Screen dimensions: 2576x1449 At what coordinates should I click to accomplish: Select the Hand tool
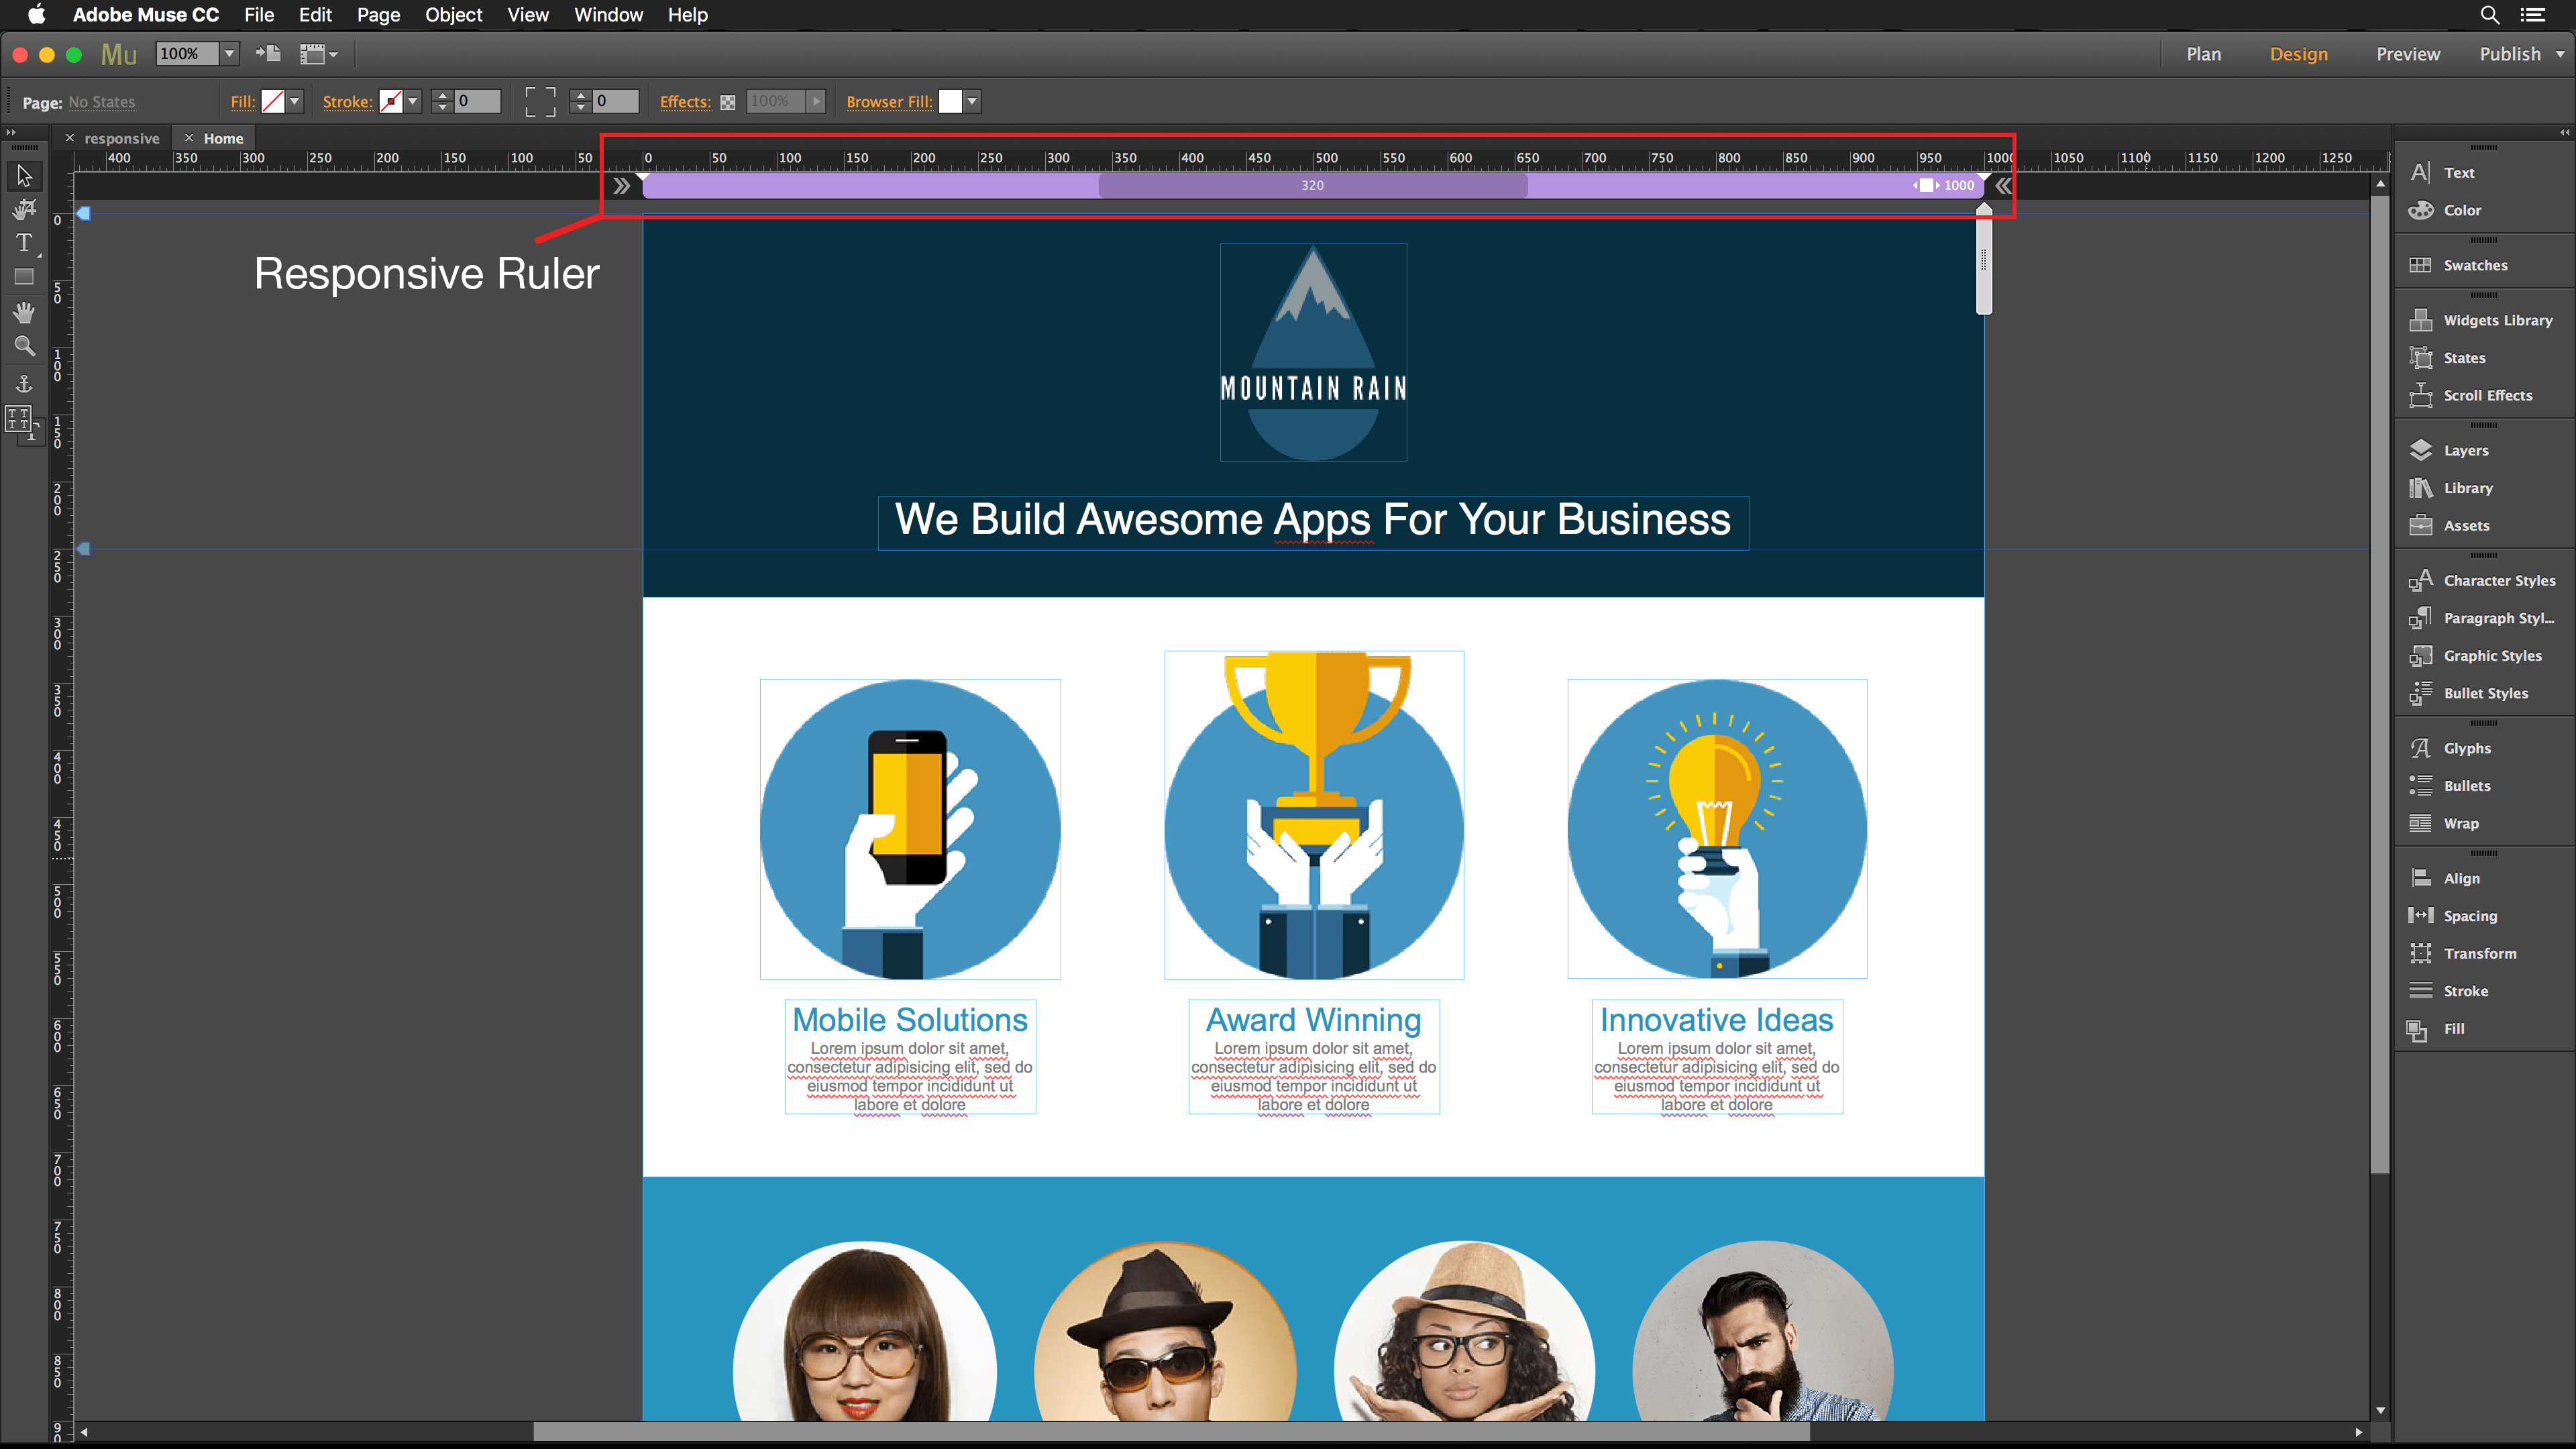(x=24, y=313)
